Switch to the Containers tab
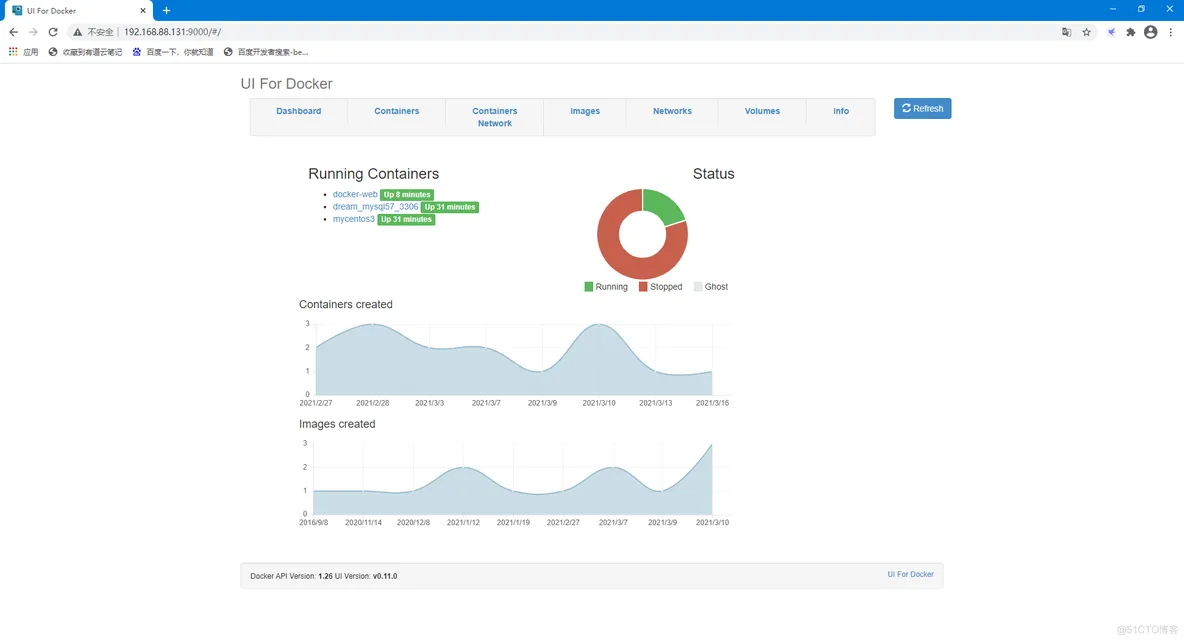 [396, 111]
